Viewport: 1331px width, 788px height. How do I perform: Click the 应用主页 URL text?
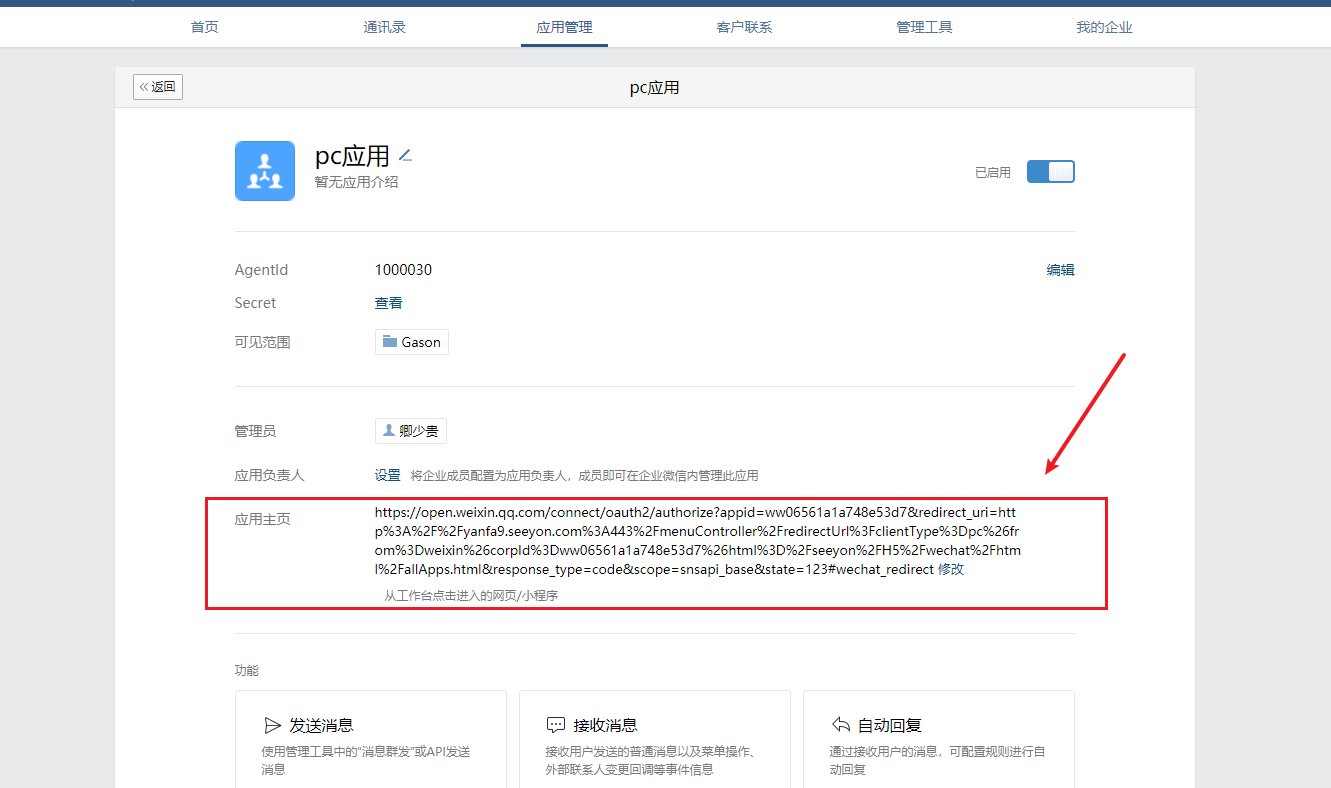click(696, 541)
